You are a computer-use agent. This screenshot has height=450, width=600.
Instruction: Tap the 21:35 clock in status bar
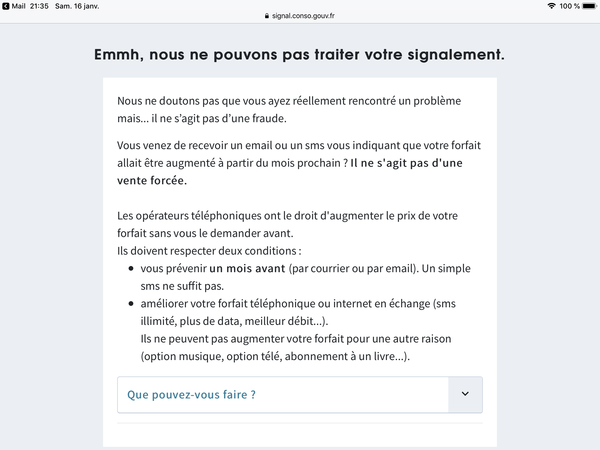38,6
